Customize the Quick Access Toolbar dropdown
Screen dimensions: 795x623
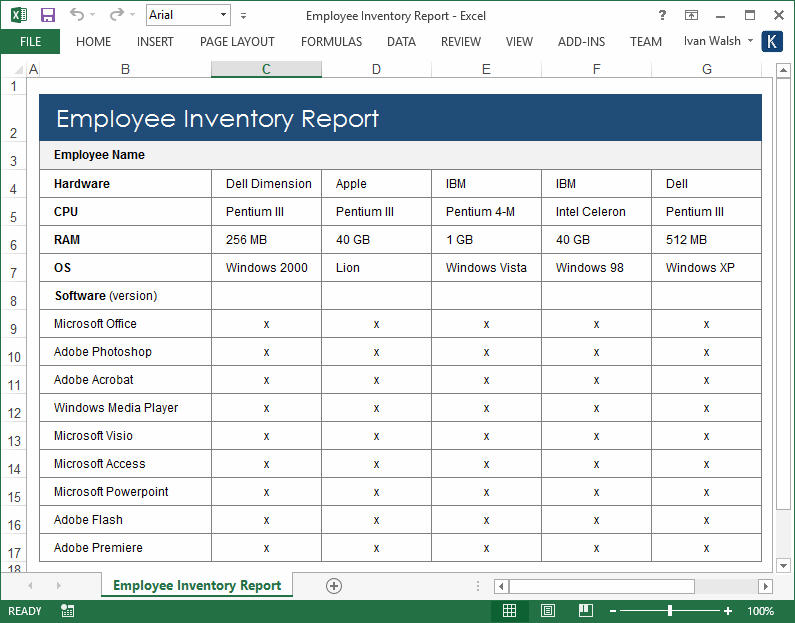point(243,16)
